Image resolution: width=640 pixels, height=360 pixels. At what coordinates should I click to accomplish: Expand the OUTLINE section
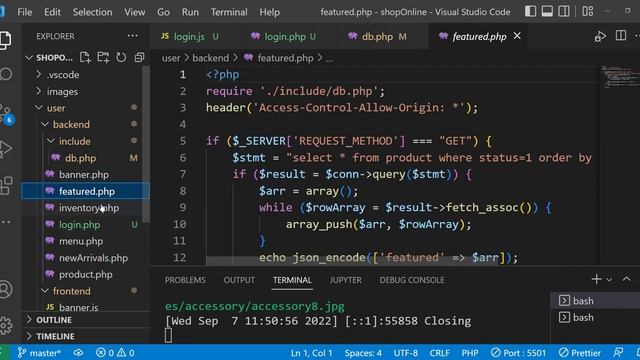click(86, 320)
